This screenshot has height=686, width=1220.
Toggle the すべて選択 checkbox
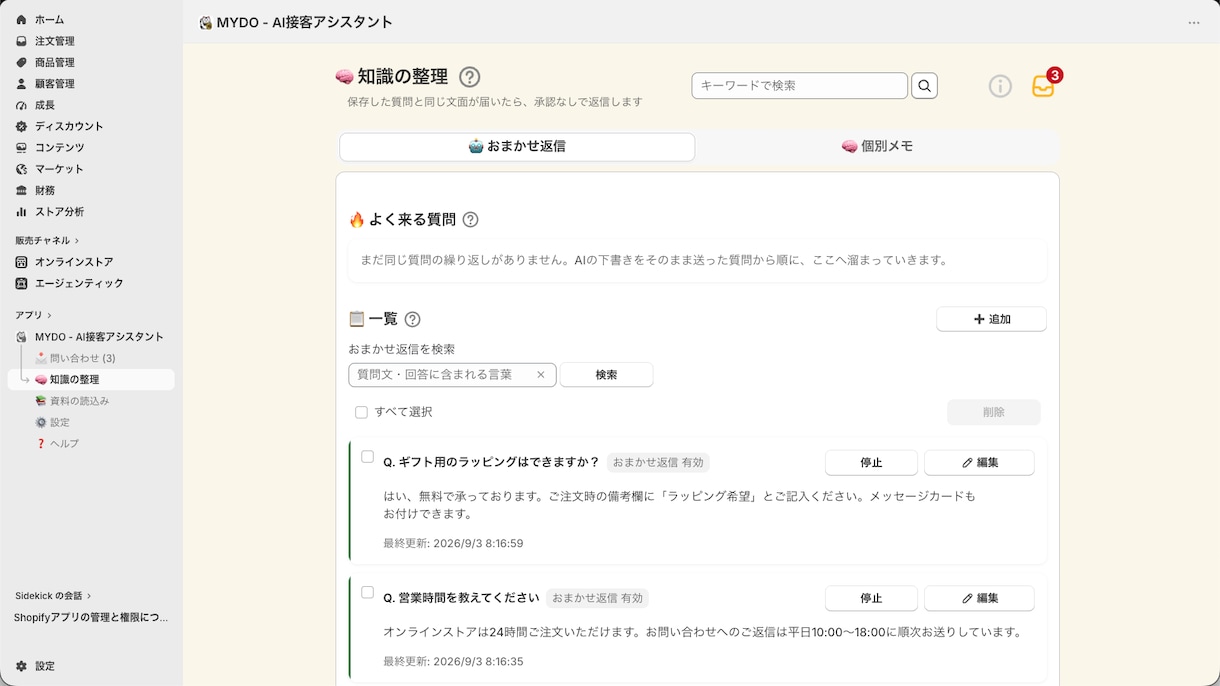(361, 412)
